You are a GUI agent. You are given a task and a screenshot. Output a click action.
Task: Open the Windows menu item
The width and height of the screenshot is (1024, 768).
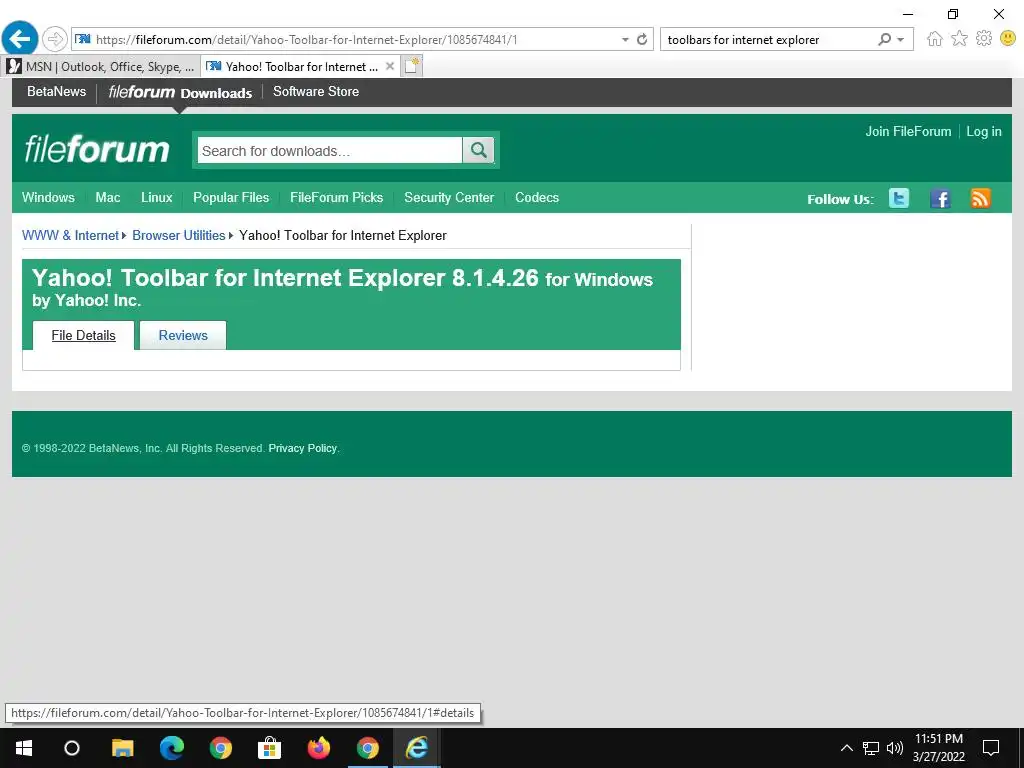[x=48, y=197]
